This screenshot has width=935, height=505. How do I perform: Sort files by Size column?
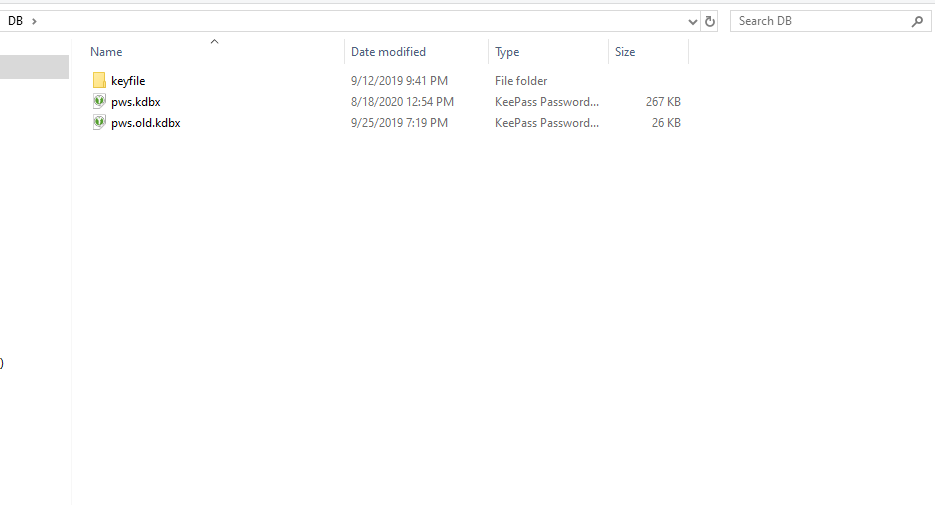(625, 52)
